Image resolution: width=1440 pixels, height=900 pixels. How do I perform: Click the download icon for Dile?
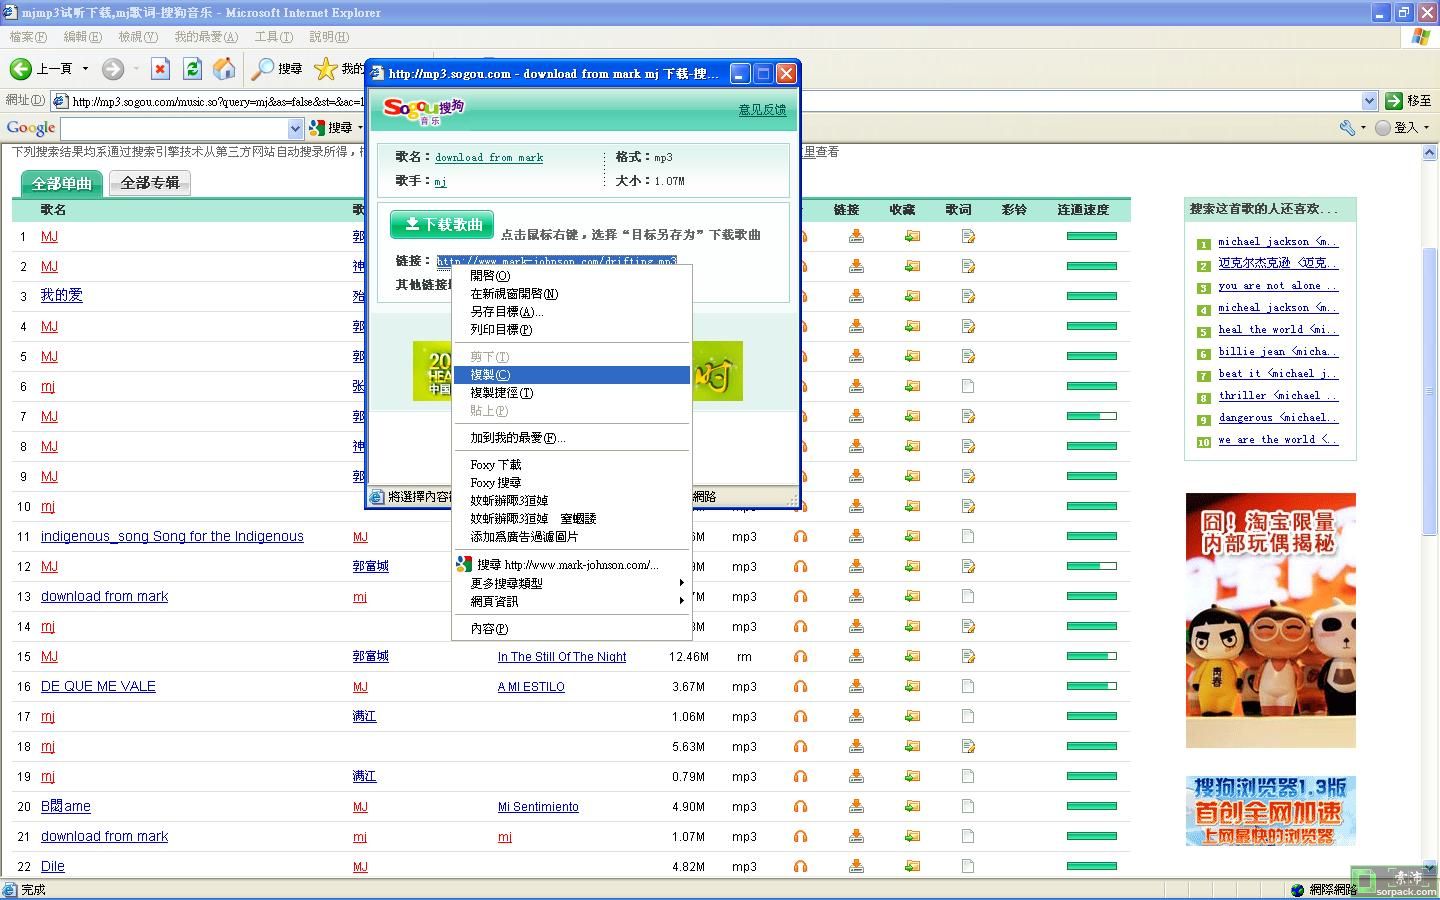coord(856,867)
